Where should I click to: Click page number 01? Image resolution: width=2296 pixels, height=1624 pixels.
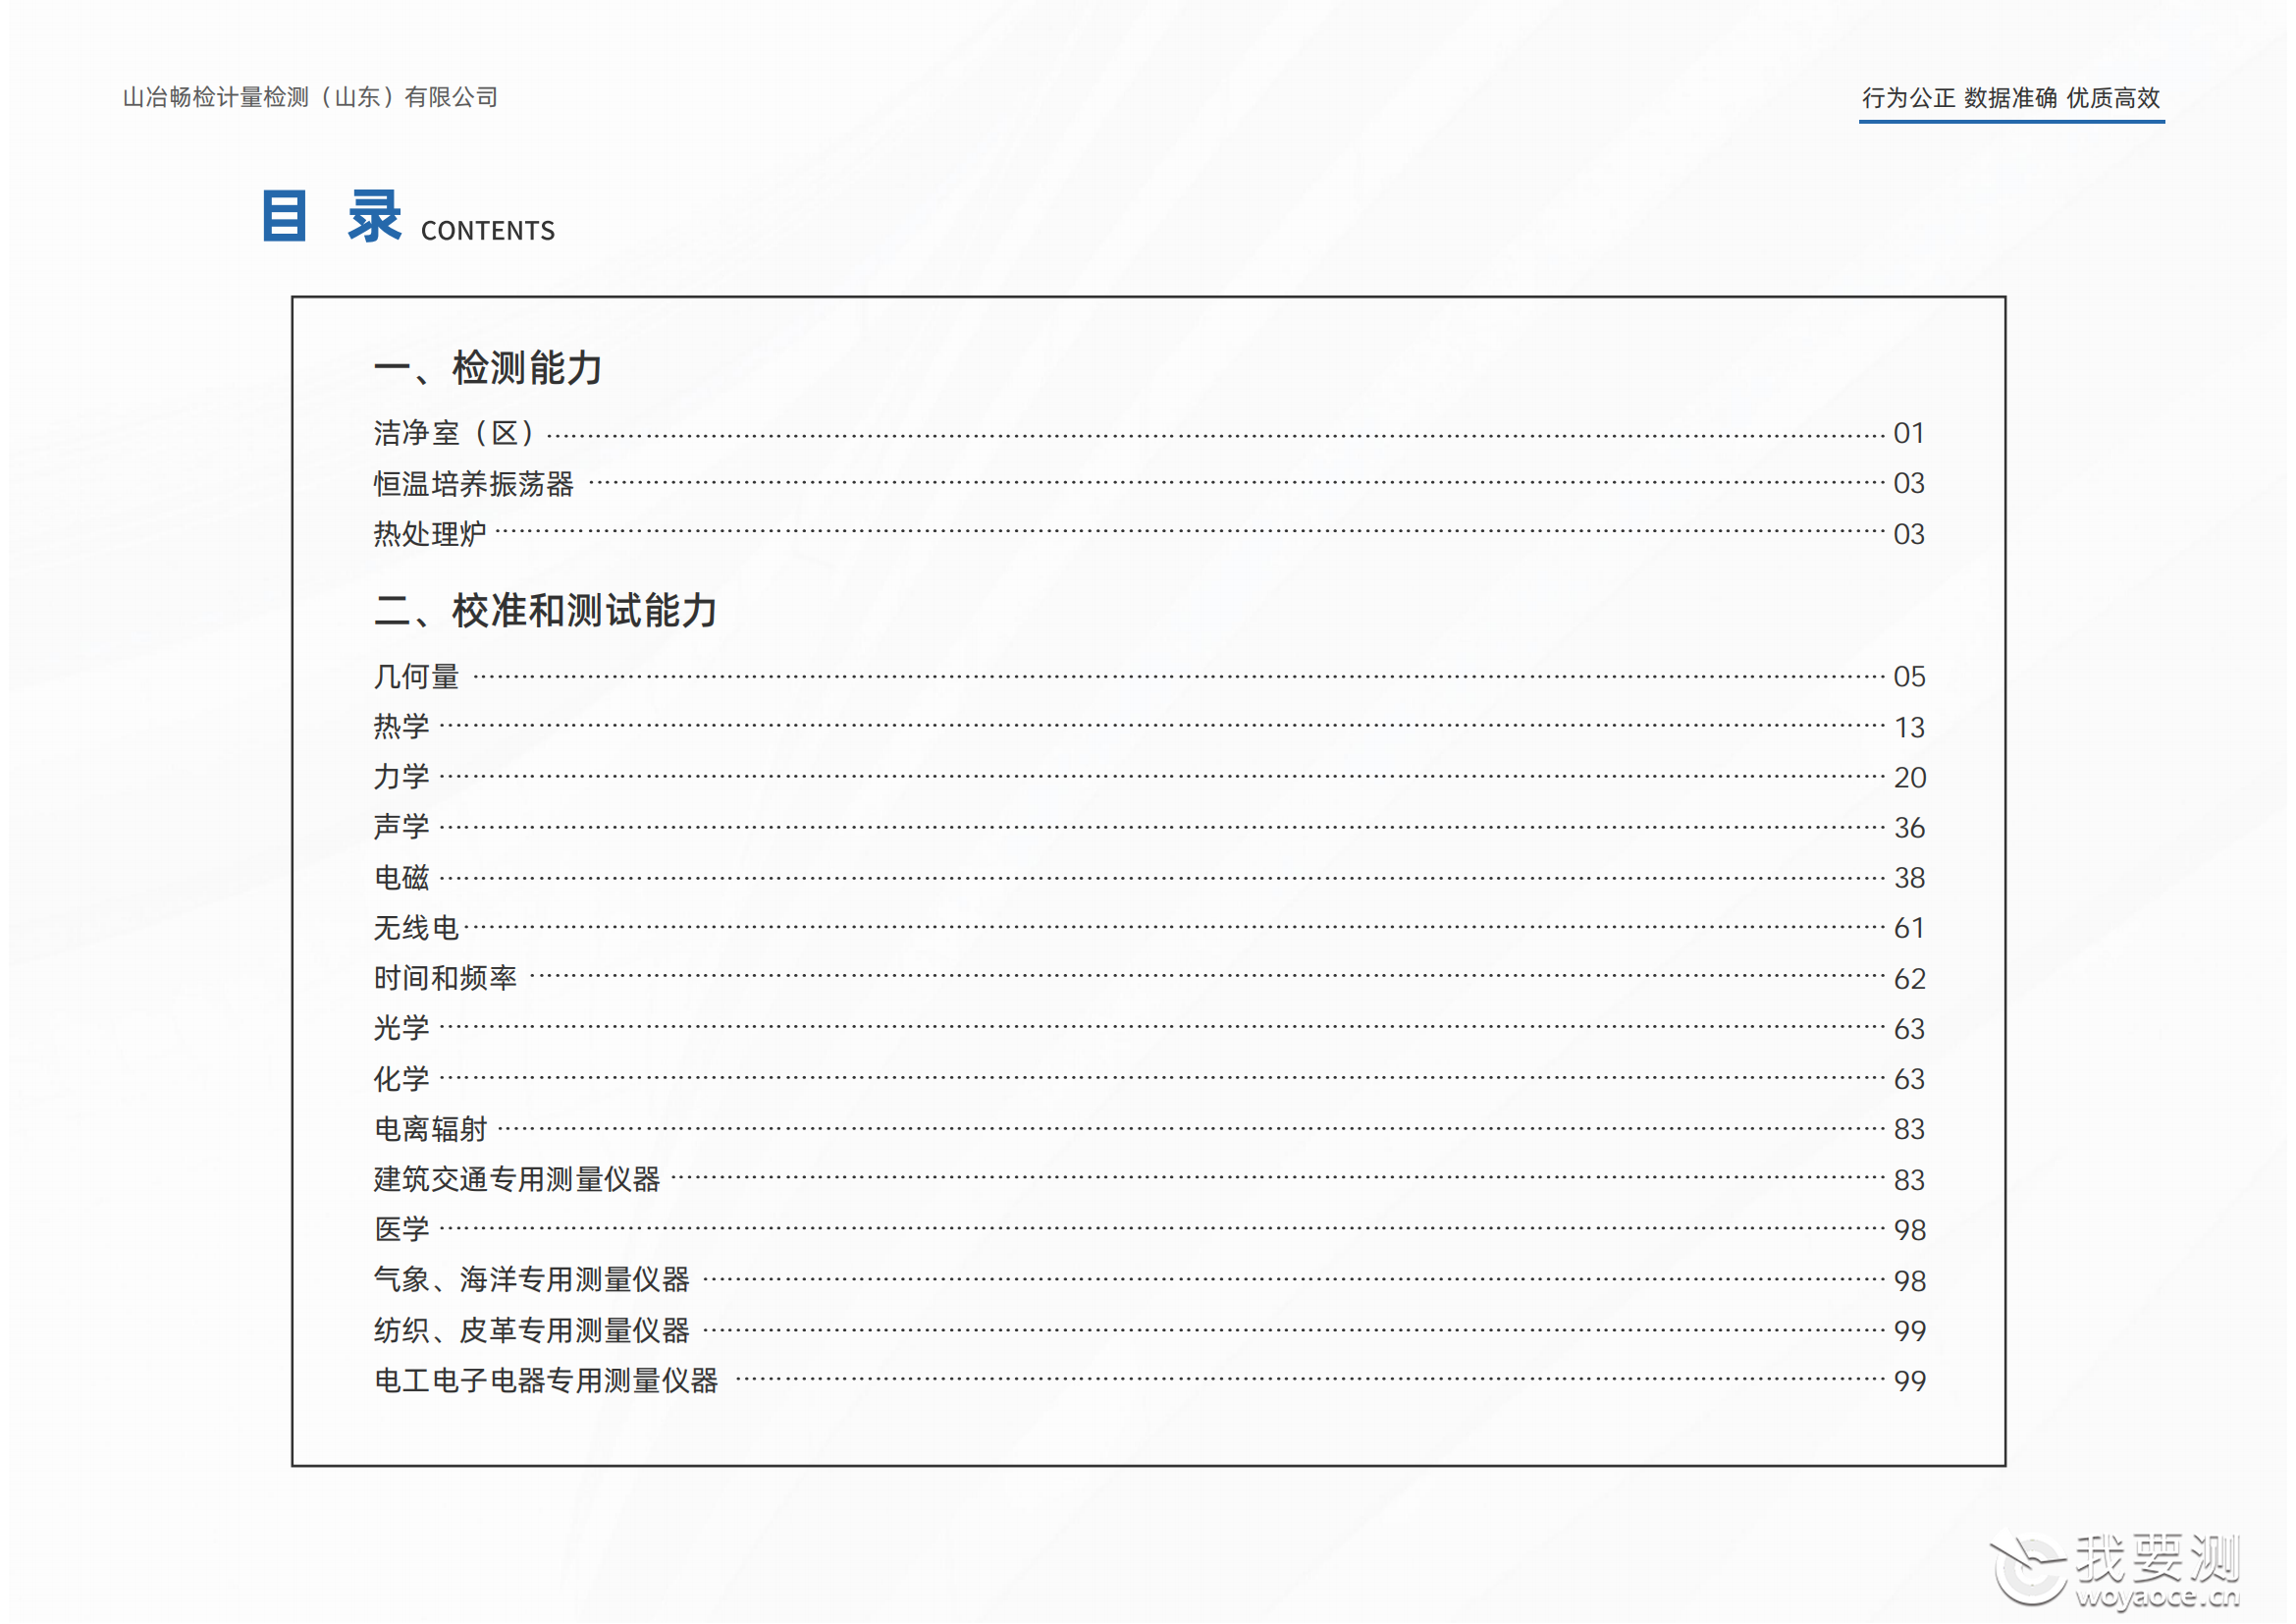[x=1909, y=433]
